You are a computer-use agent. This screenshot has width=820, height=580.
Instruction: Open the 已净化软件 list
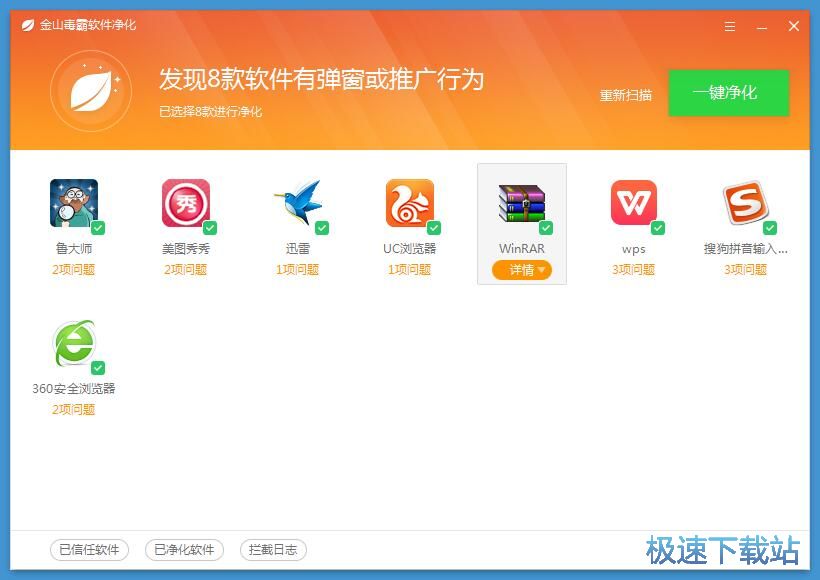point(184,550)
